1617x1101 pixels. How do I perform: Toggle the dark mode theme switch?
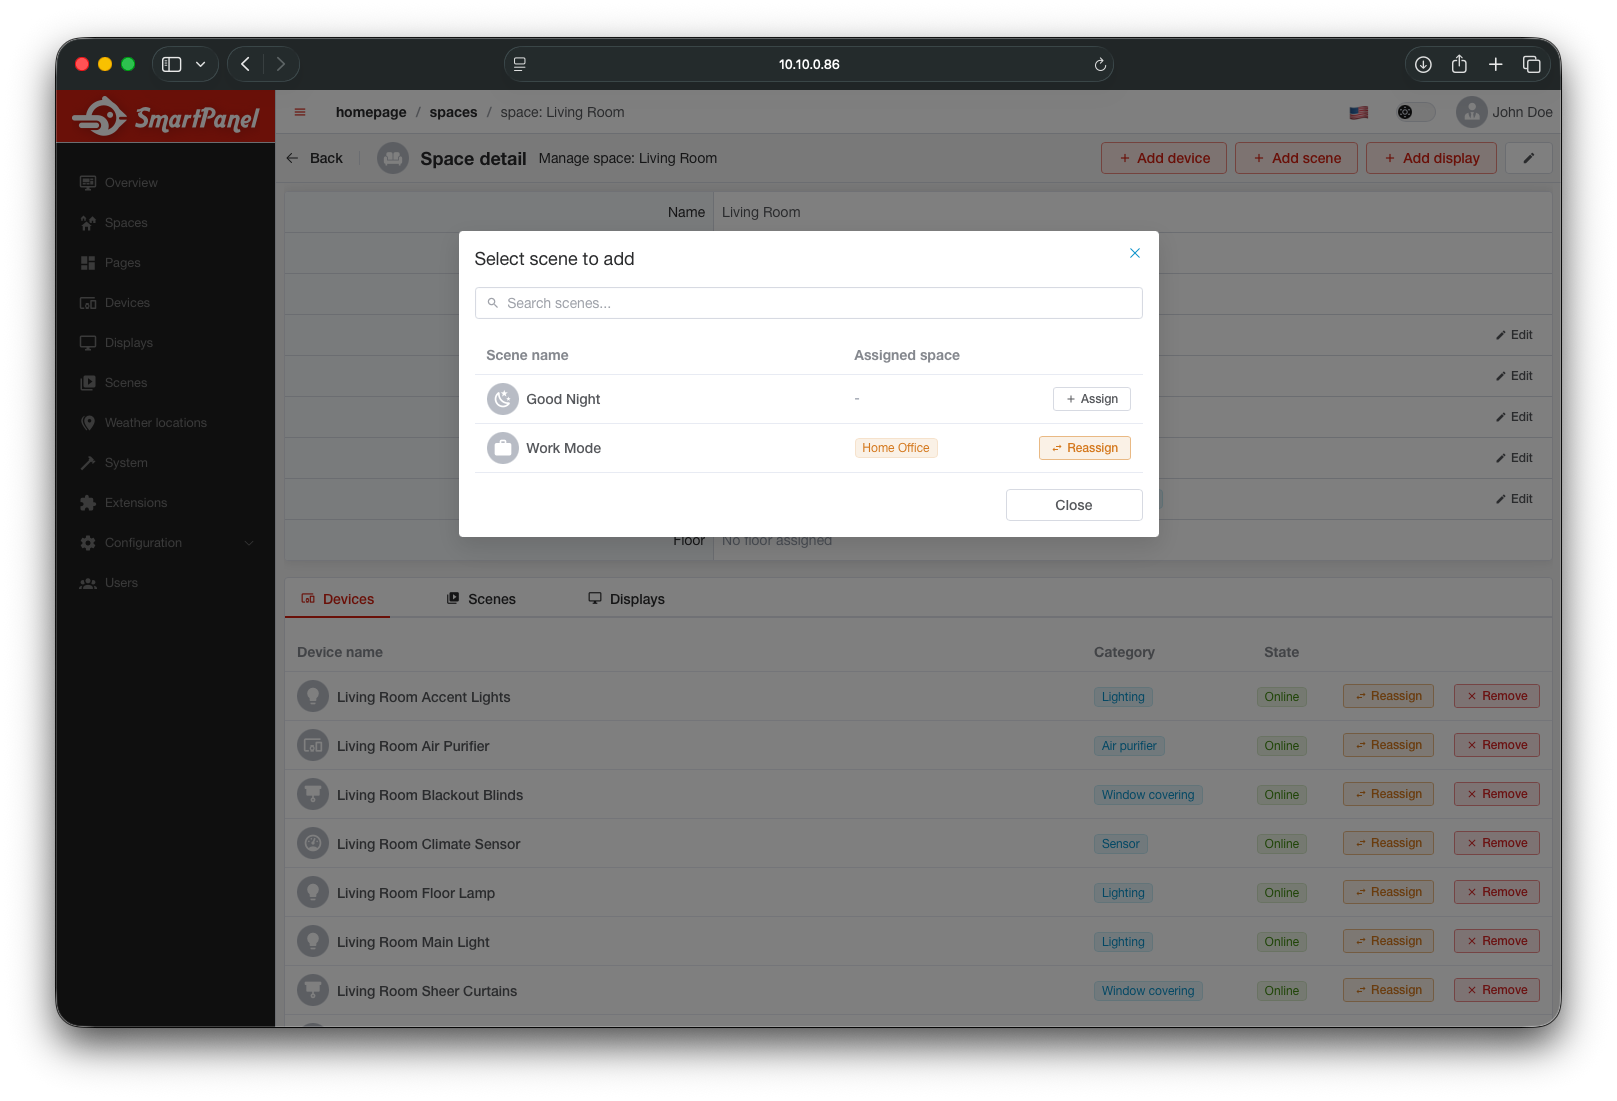point(1414,112)
